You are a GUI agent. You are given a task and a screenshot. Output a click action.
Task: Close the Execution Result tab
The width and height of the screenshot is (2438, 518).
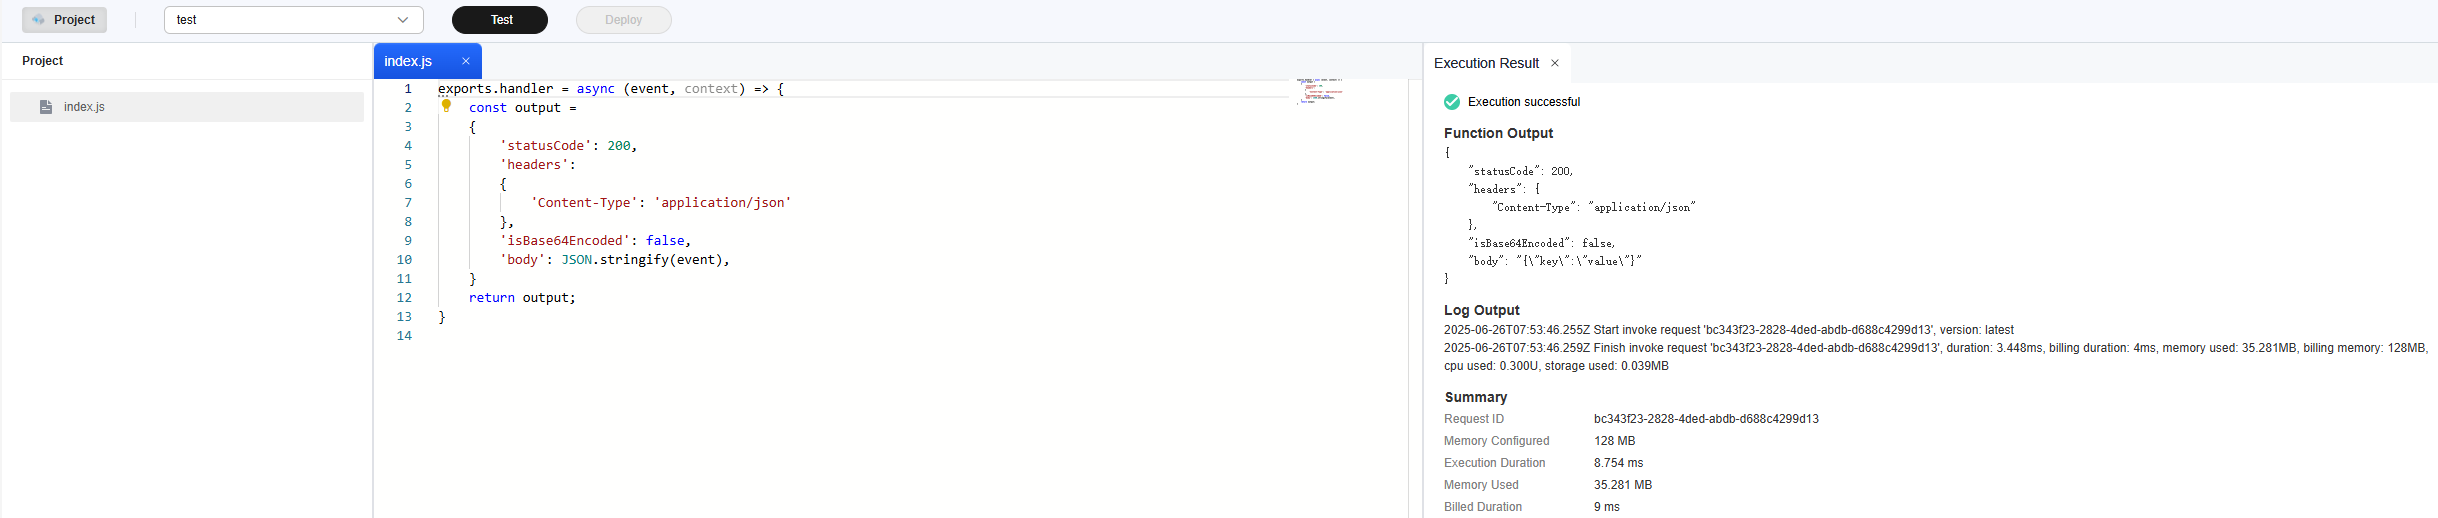point(1555,63)
